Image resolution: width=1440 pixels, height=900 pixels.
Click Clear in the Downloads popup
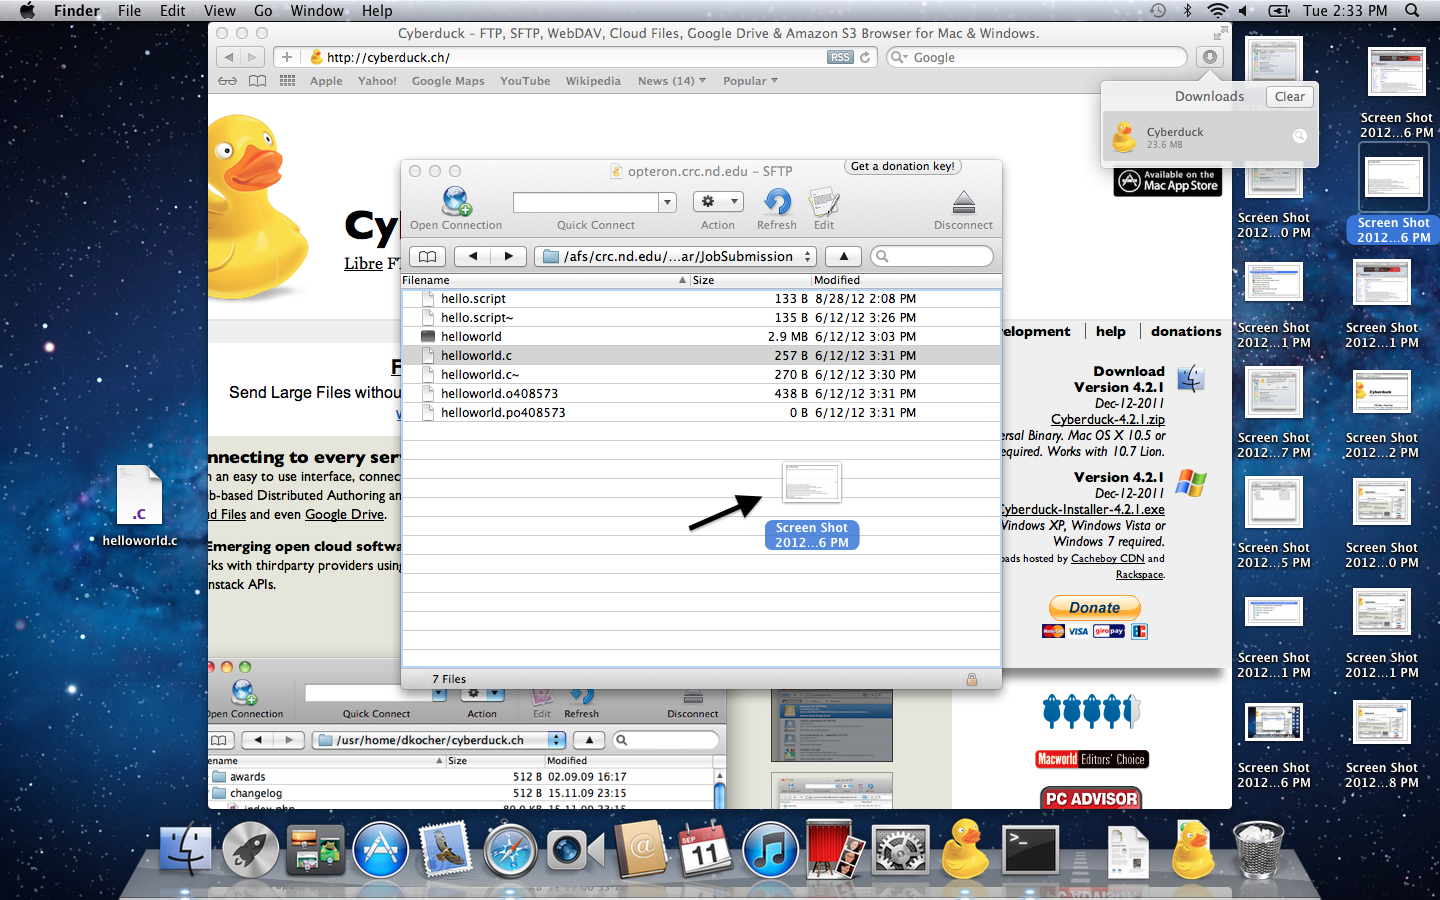tap(1289, 97)
